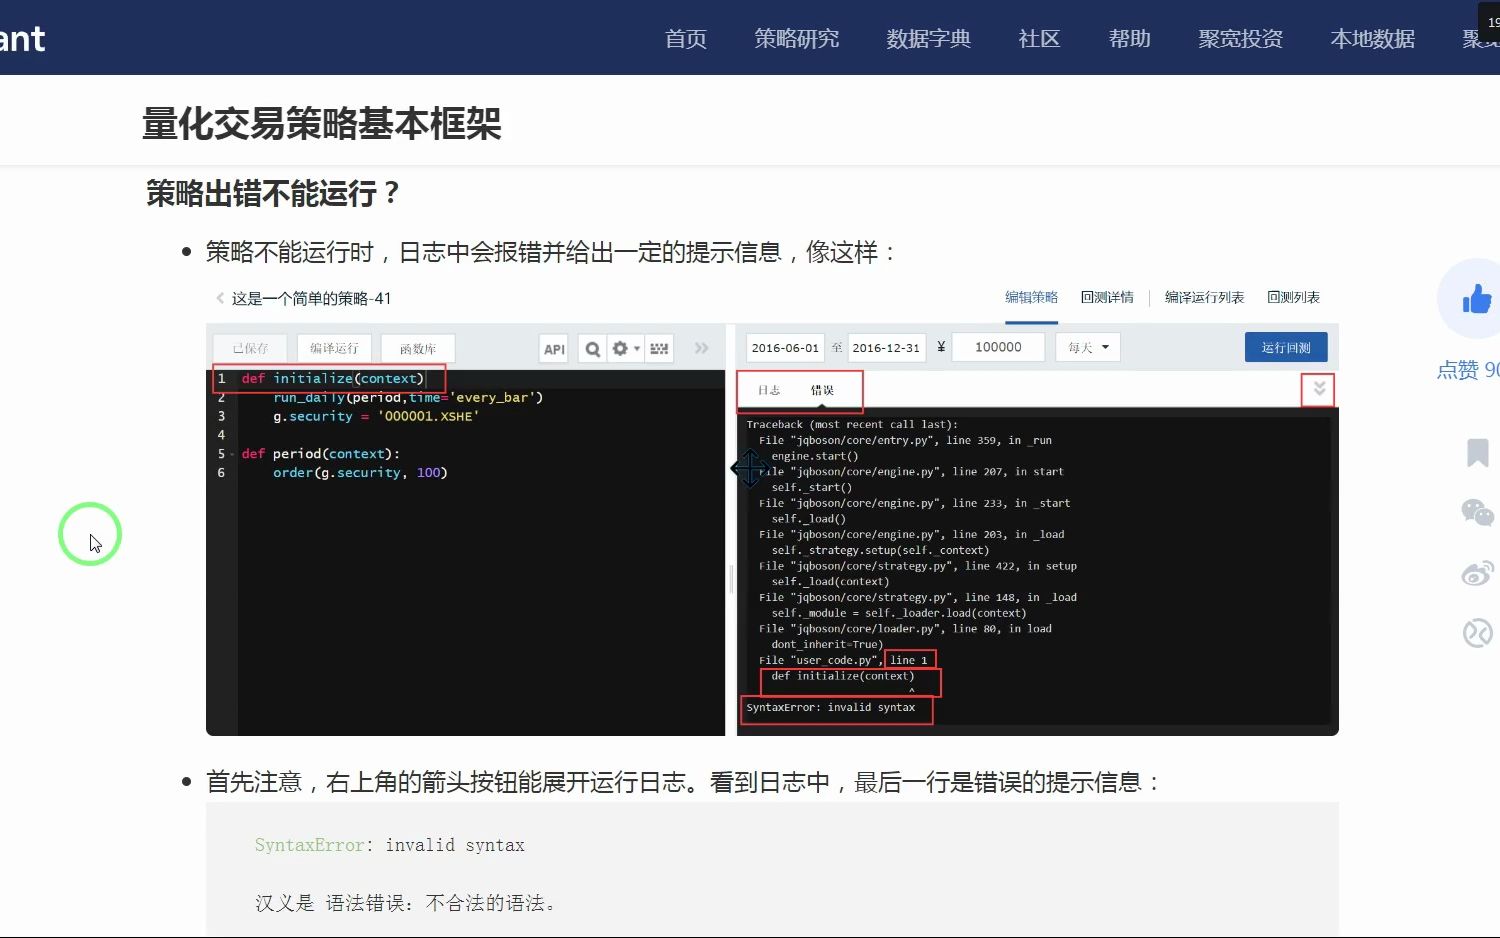This screenshot has height=938, width=1500.
Task: Click the 编译运行 button
Action: coord(334,348)
